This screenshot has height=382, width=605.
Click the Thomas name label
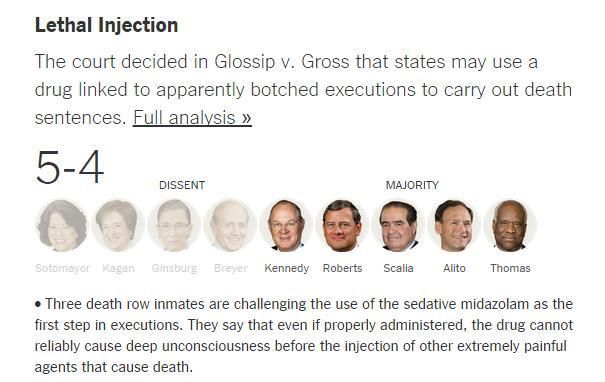point(510,268)
